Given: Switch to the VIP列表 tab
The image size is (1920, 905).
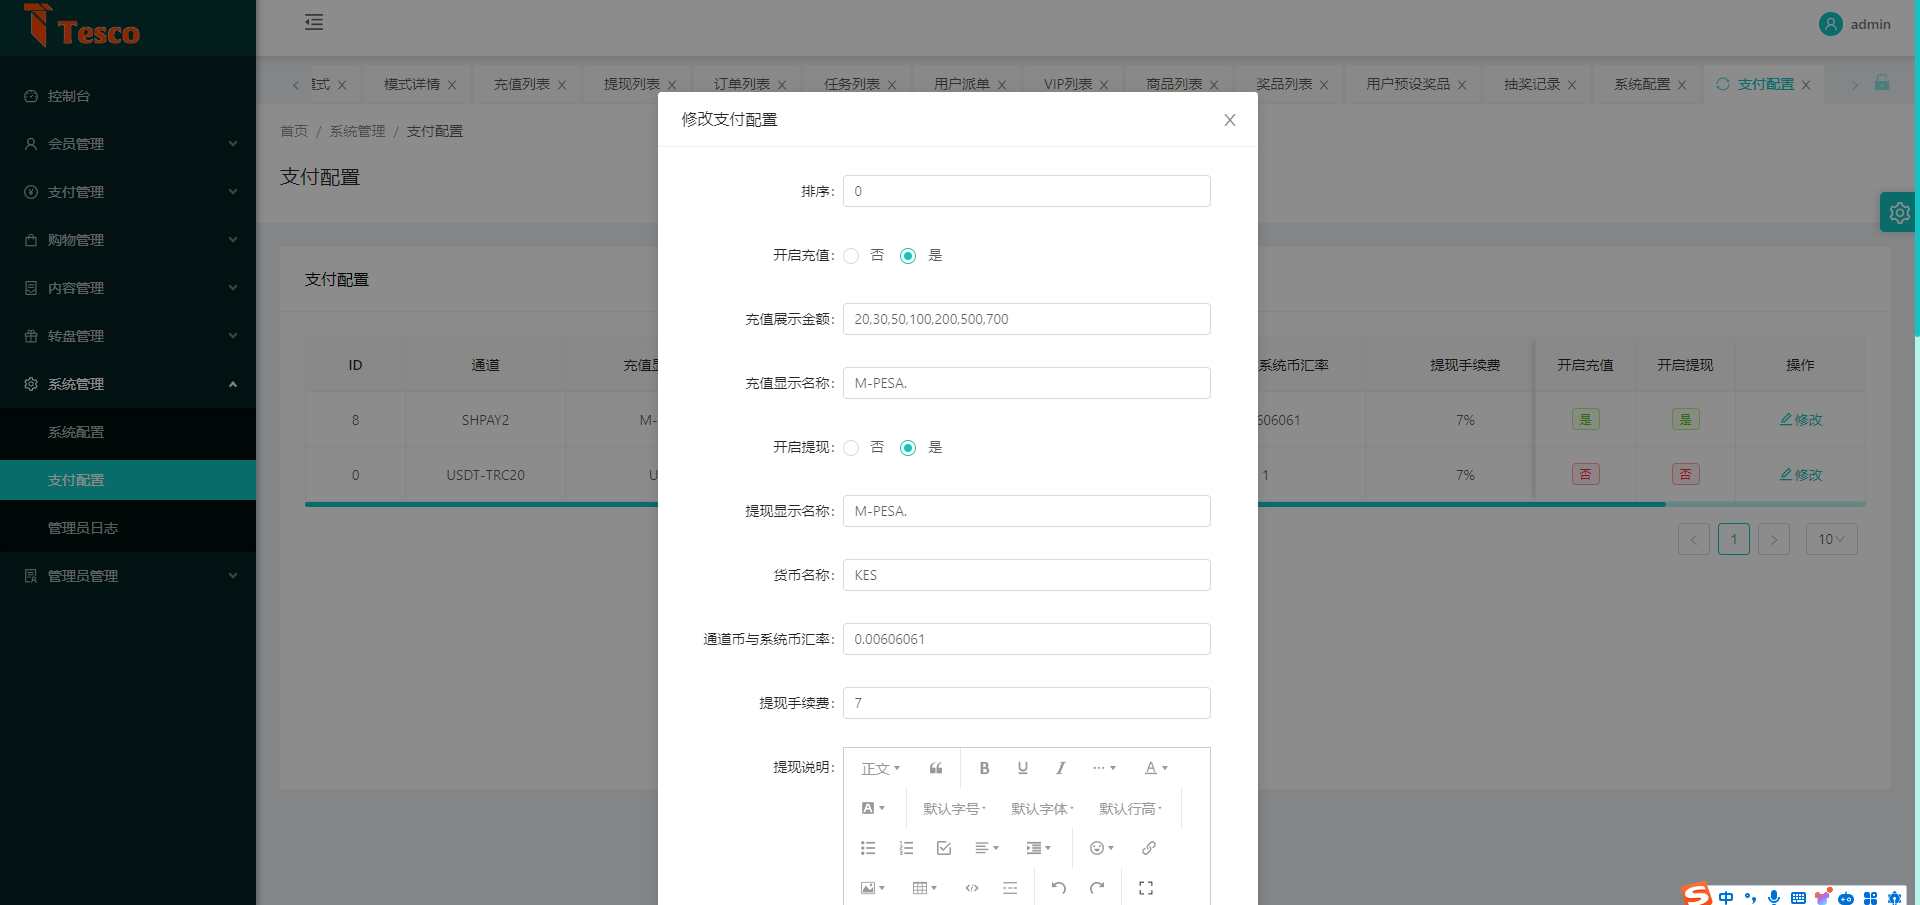Looking at the screenshot, I should point(1068,84).
